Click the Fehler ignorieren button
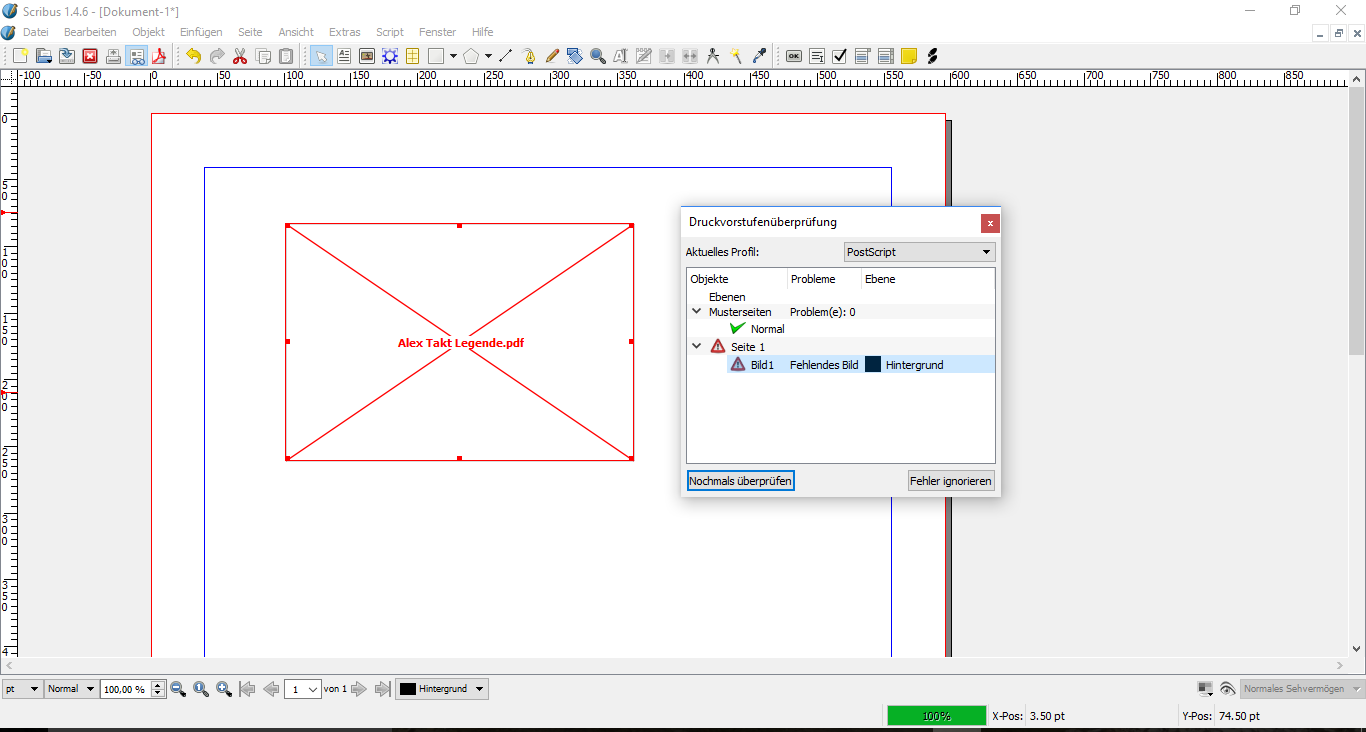Viewport: 1366px width, 732px height. (x=950, y=481)
